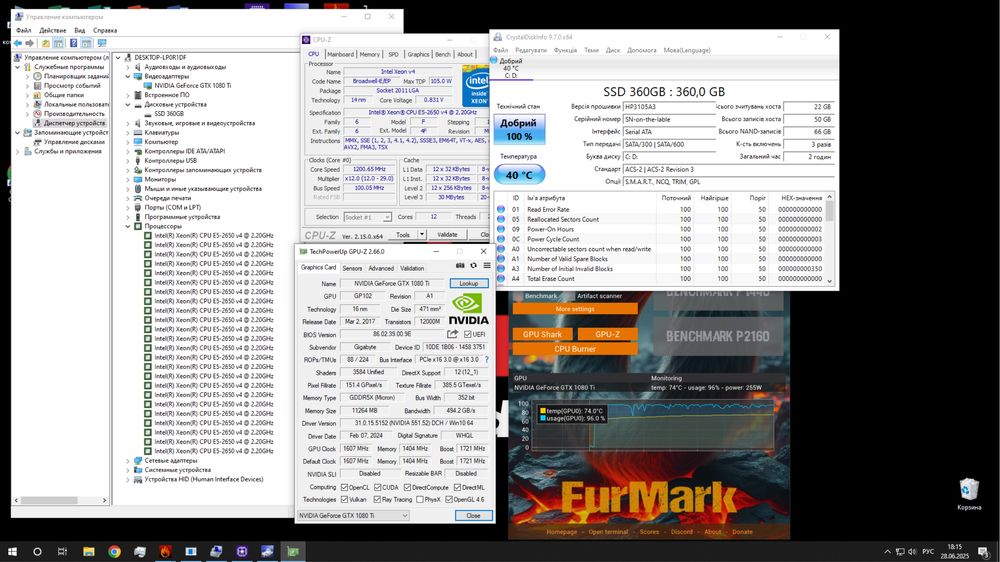Toggle Vulkan checkbox in GPU-Z

[x=344, y=499]
